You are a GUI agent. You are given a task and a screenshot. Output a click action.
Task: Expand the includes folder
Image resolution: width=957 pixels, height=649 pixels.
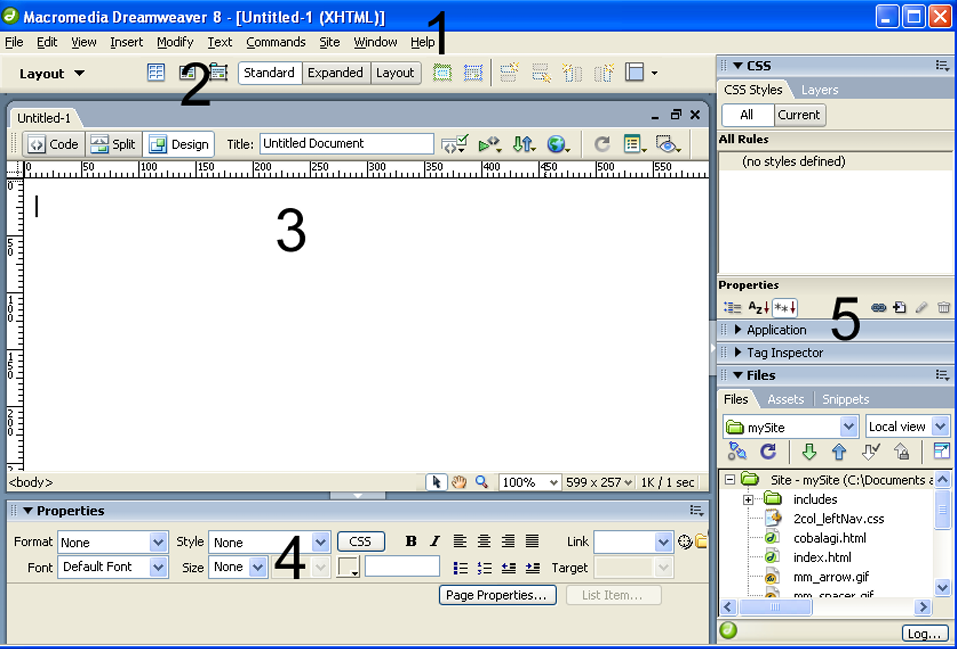(748, 499)
